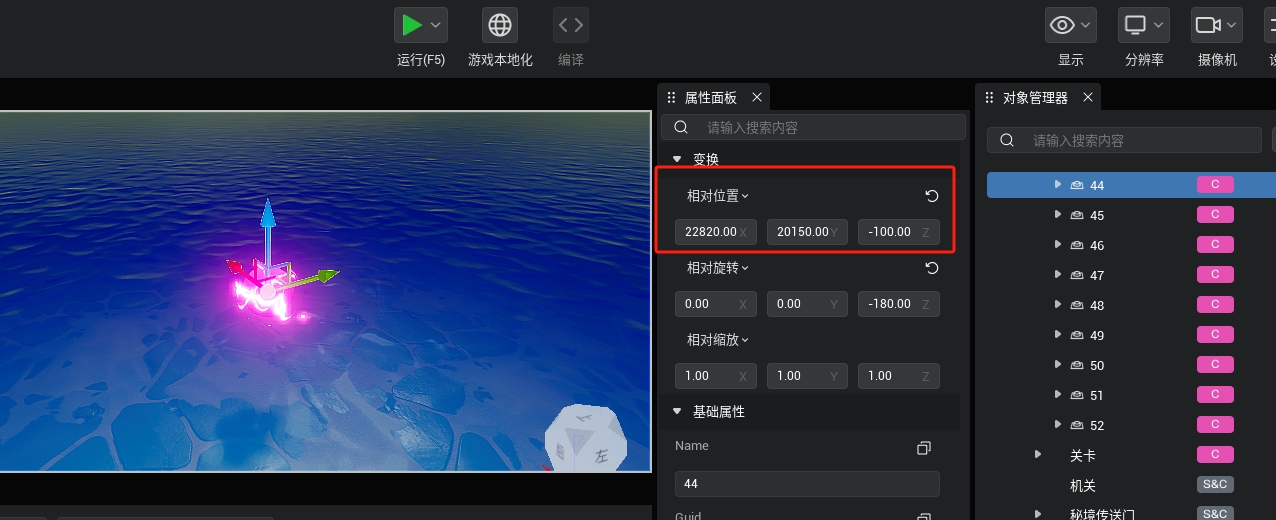Click the S&C tag on the 机关 row
1276x520 pixels.
(x=1215, y=485)
